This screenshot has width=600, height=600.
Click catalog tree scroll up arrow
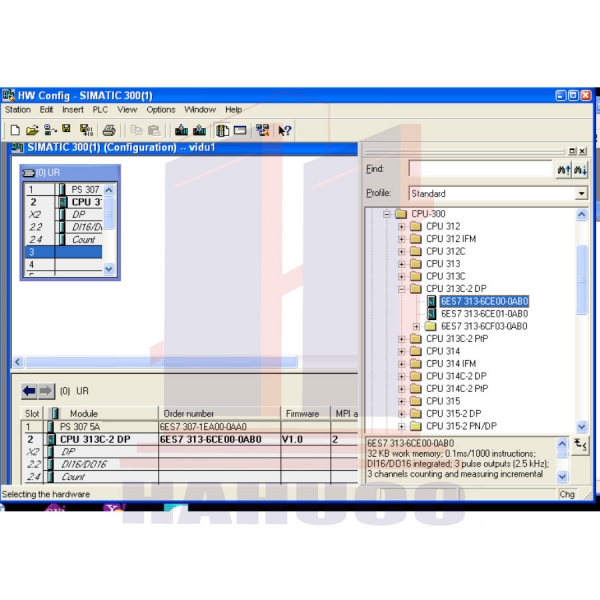click(582, 214)
